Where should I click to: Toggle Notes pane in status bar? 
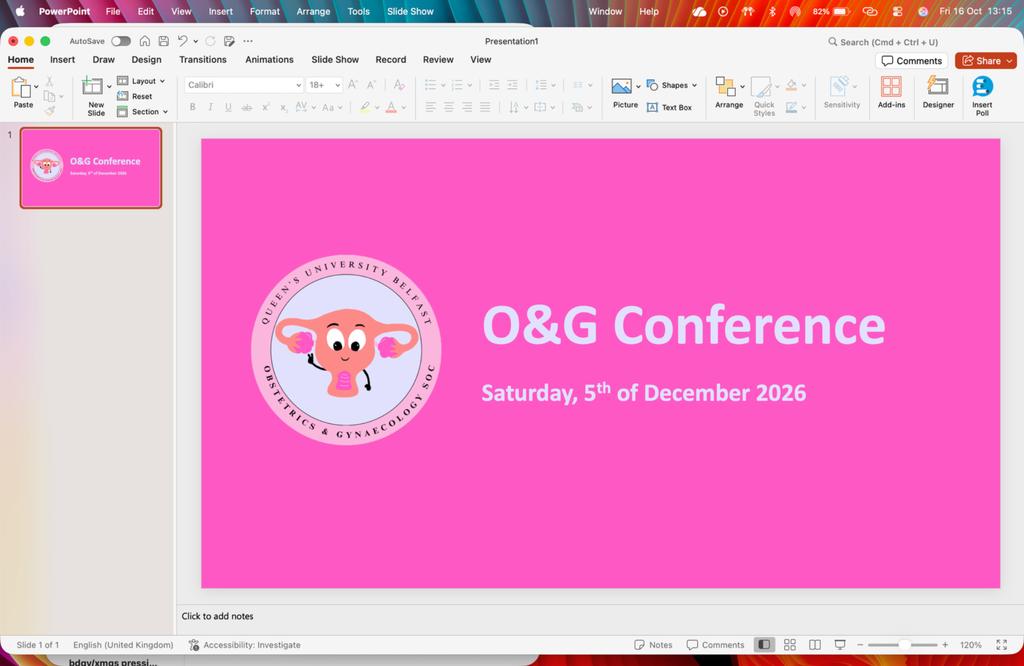coord(653,645)
